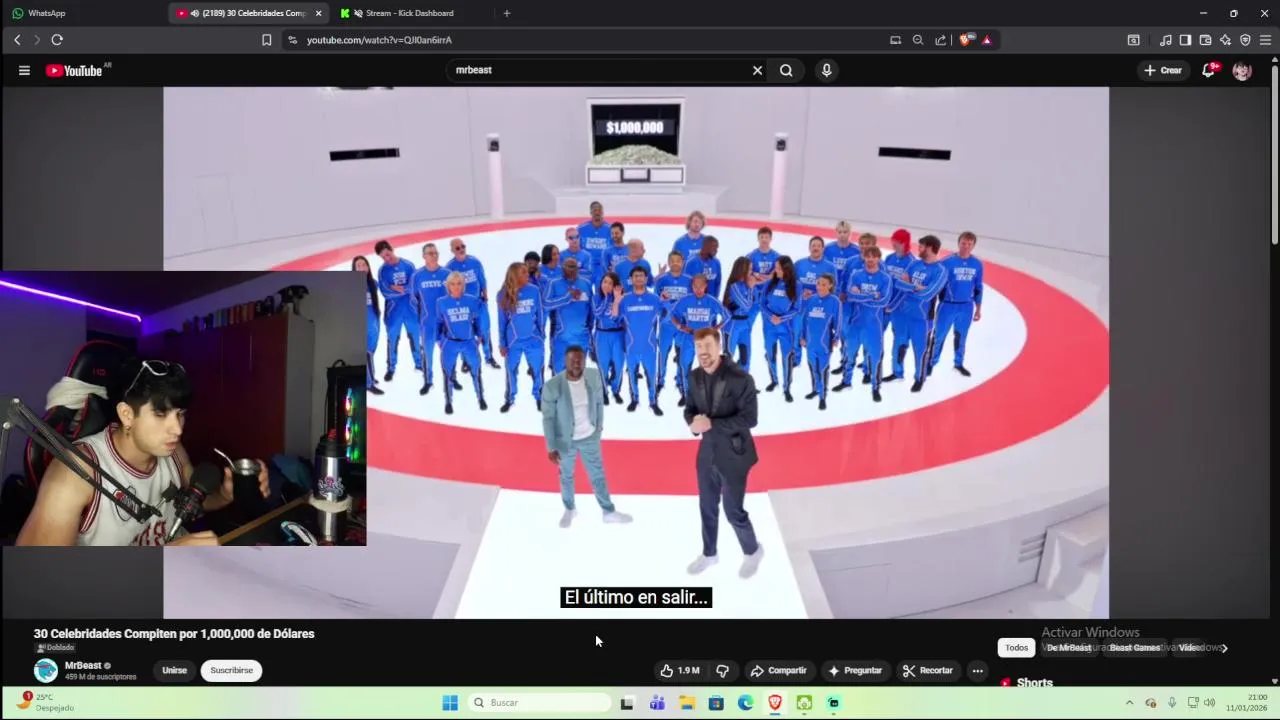Open the MrBeast channel avatar
This screenshot has width=1280, height=720.
(46, 670)
